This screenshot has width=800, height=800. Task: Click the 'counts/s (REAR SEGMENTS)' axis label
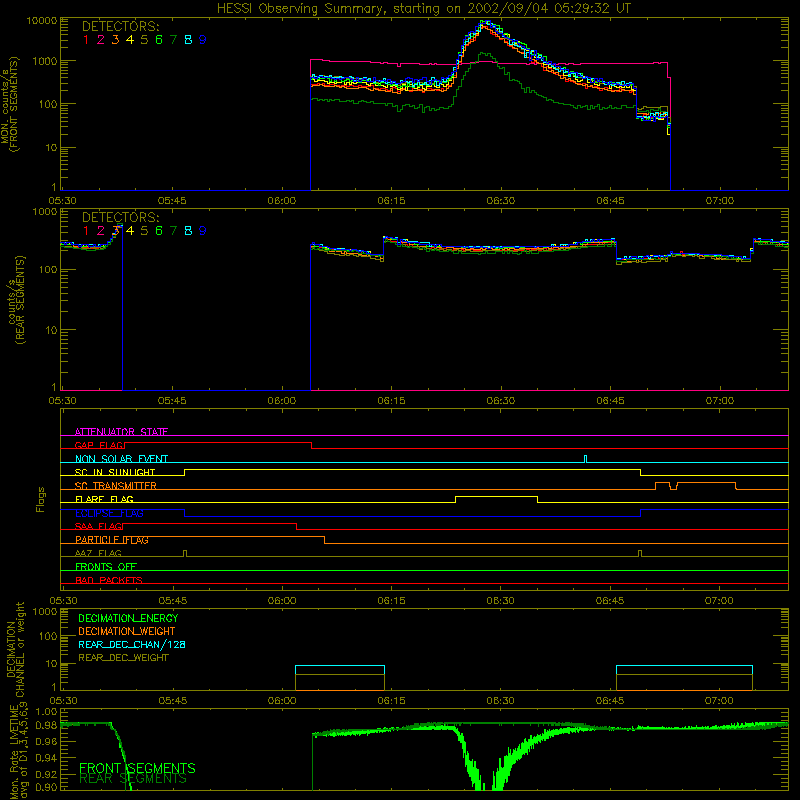pos(15,300)
